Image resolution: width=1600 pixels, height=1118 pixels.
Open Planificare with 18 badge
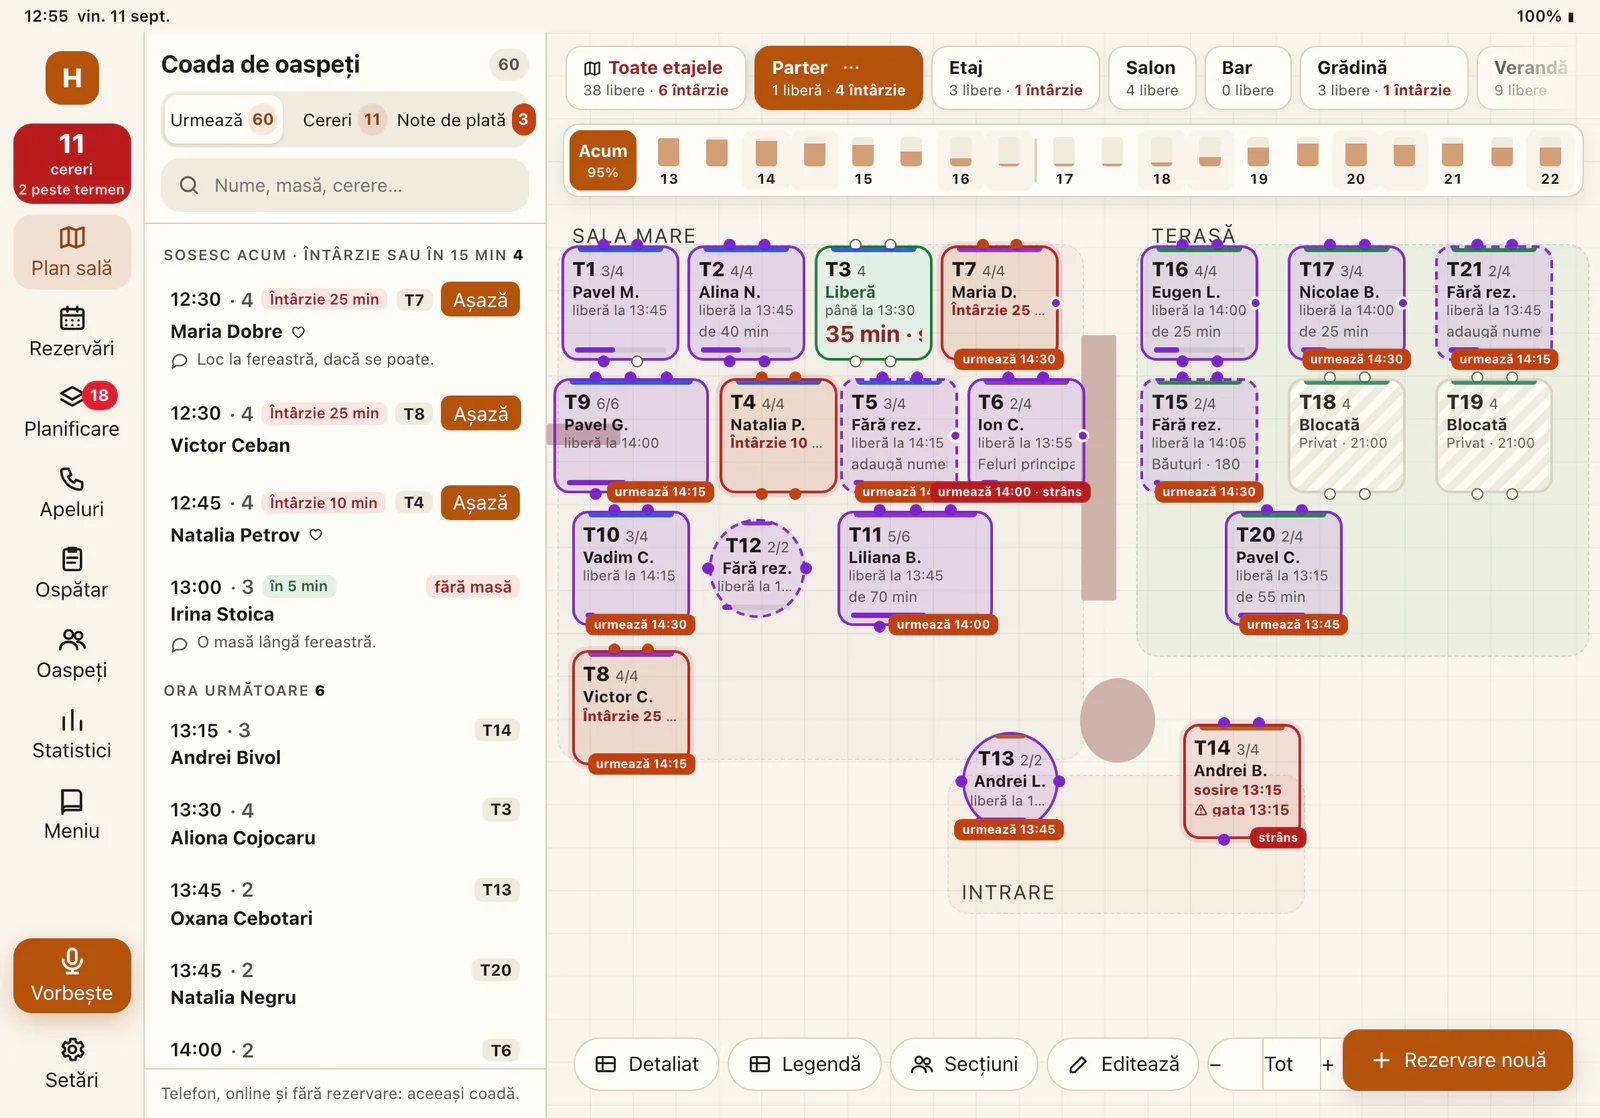(x=72, y=412)
